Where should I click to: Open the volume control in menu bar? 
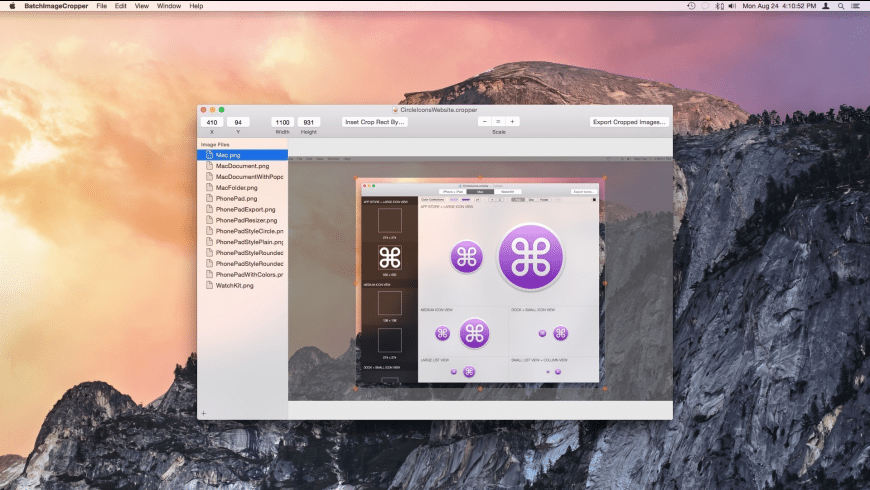[731, 6]
